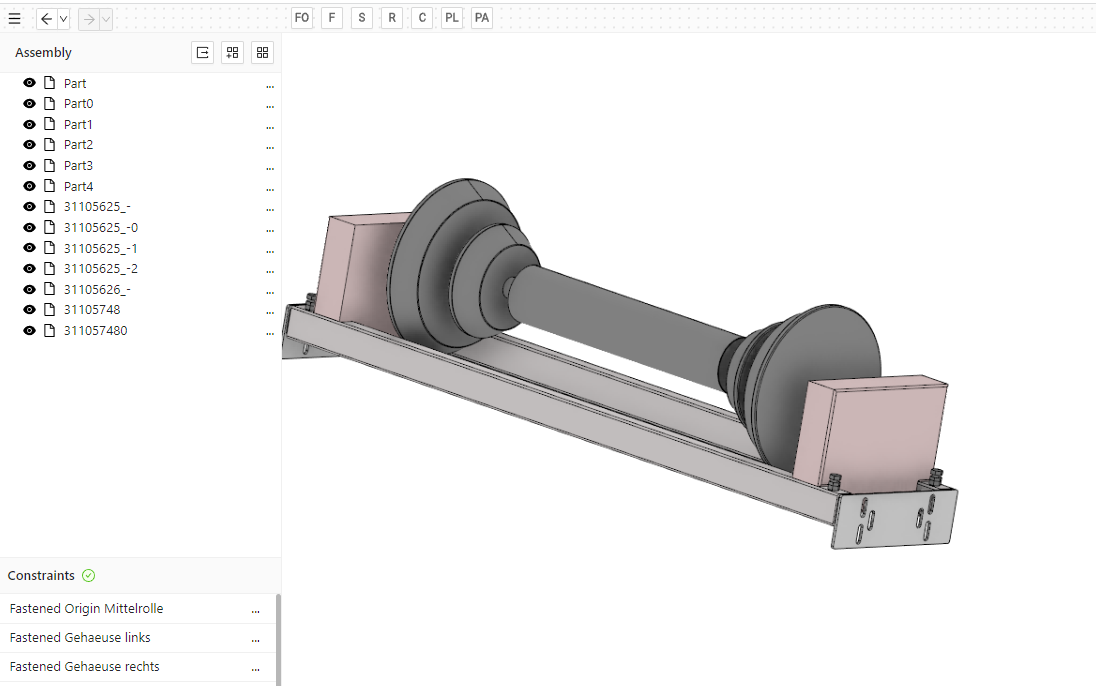Viewport: 1096px width, 686px height.
Task: Hide Part2 with its eye icon
Action: 29,145
